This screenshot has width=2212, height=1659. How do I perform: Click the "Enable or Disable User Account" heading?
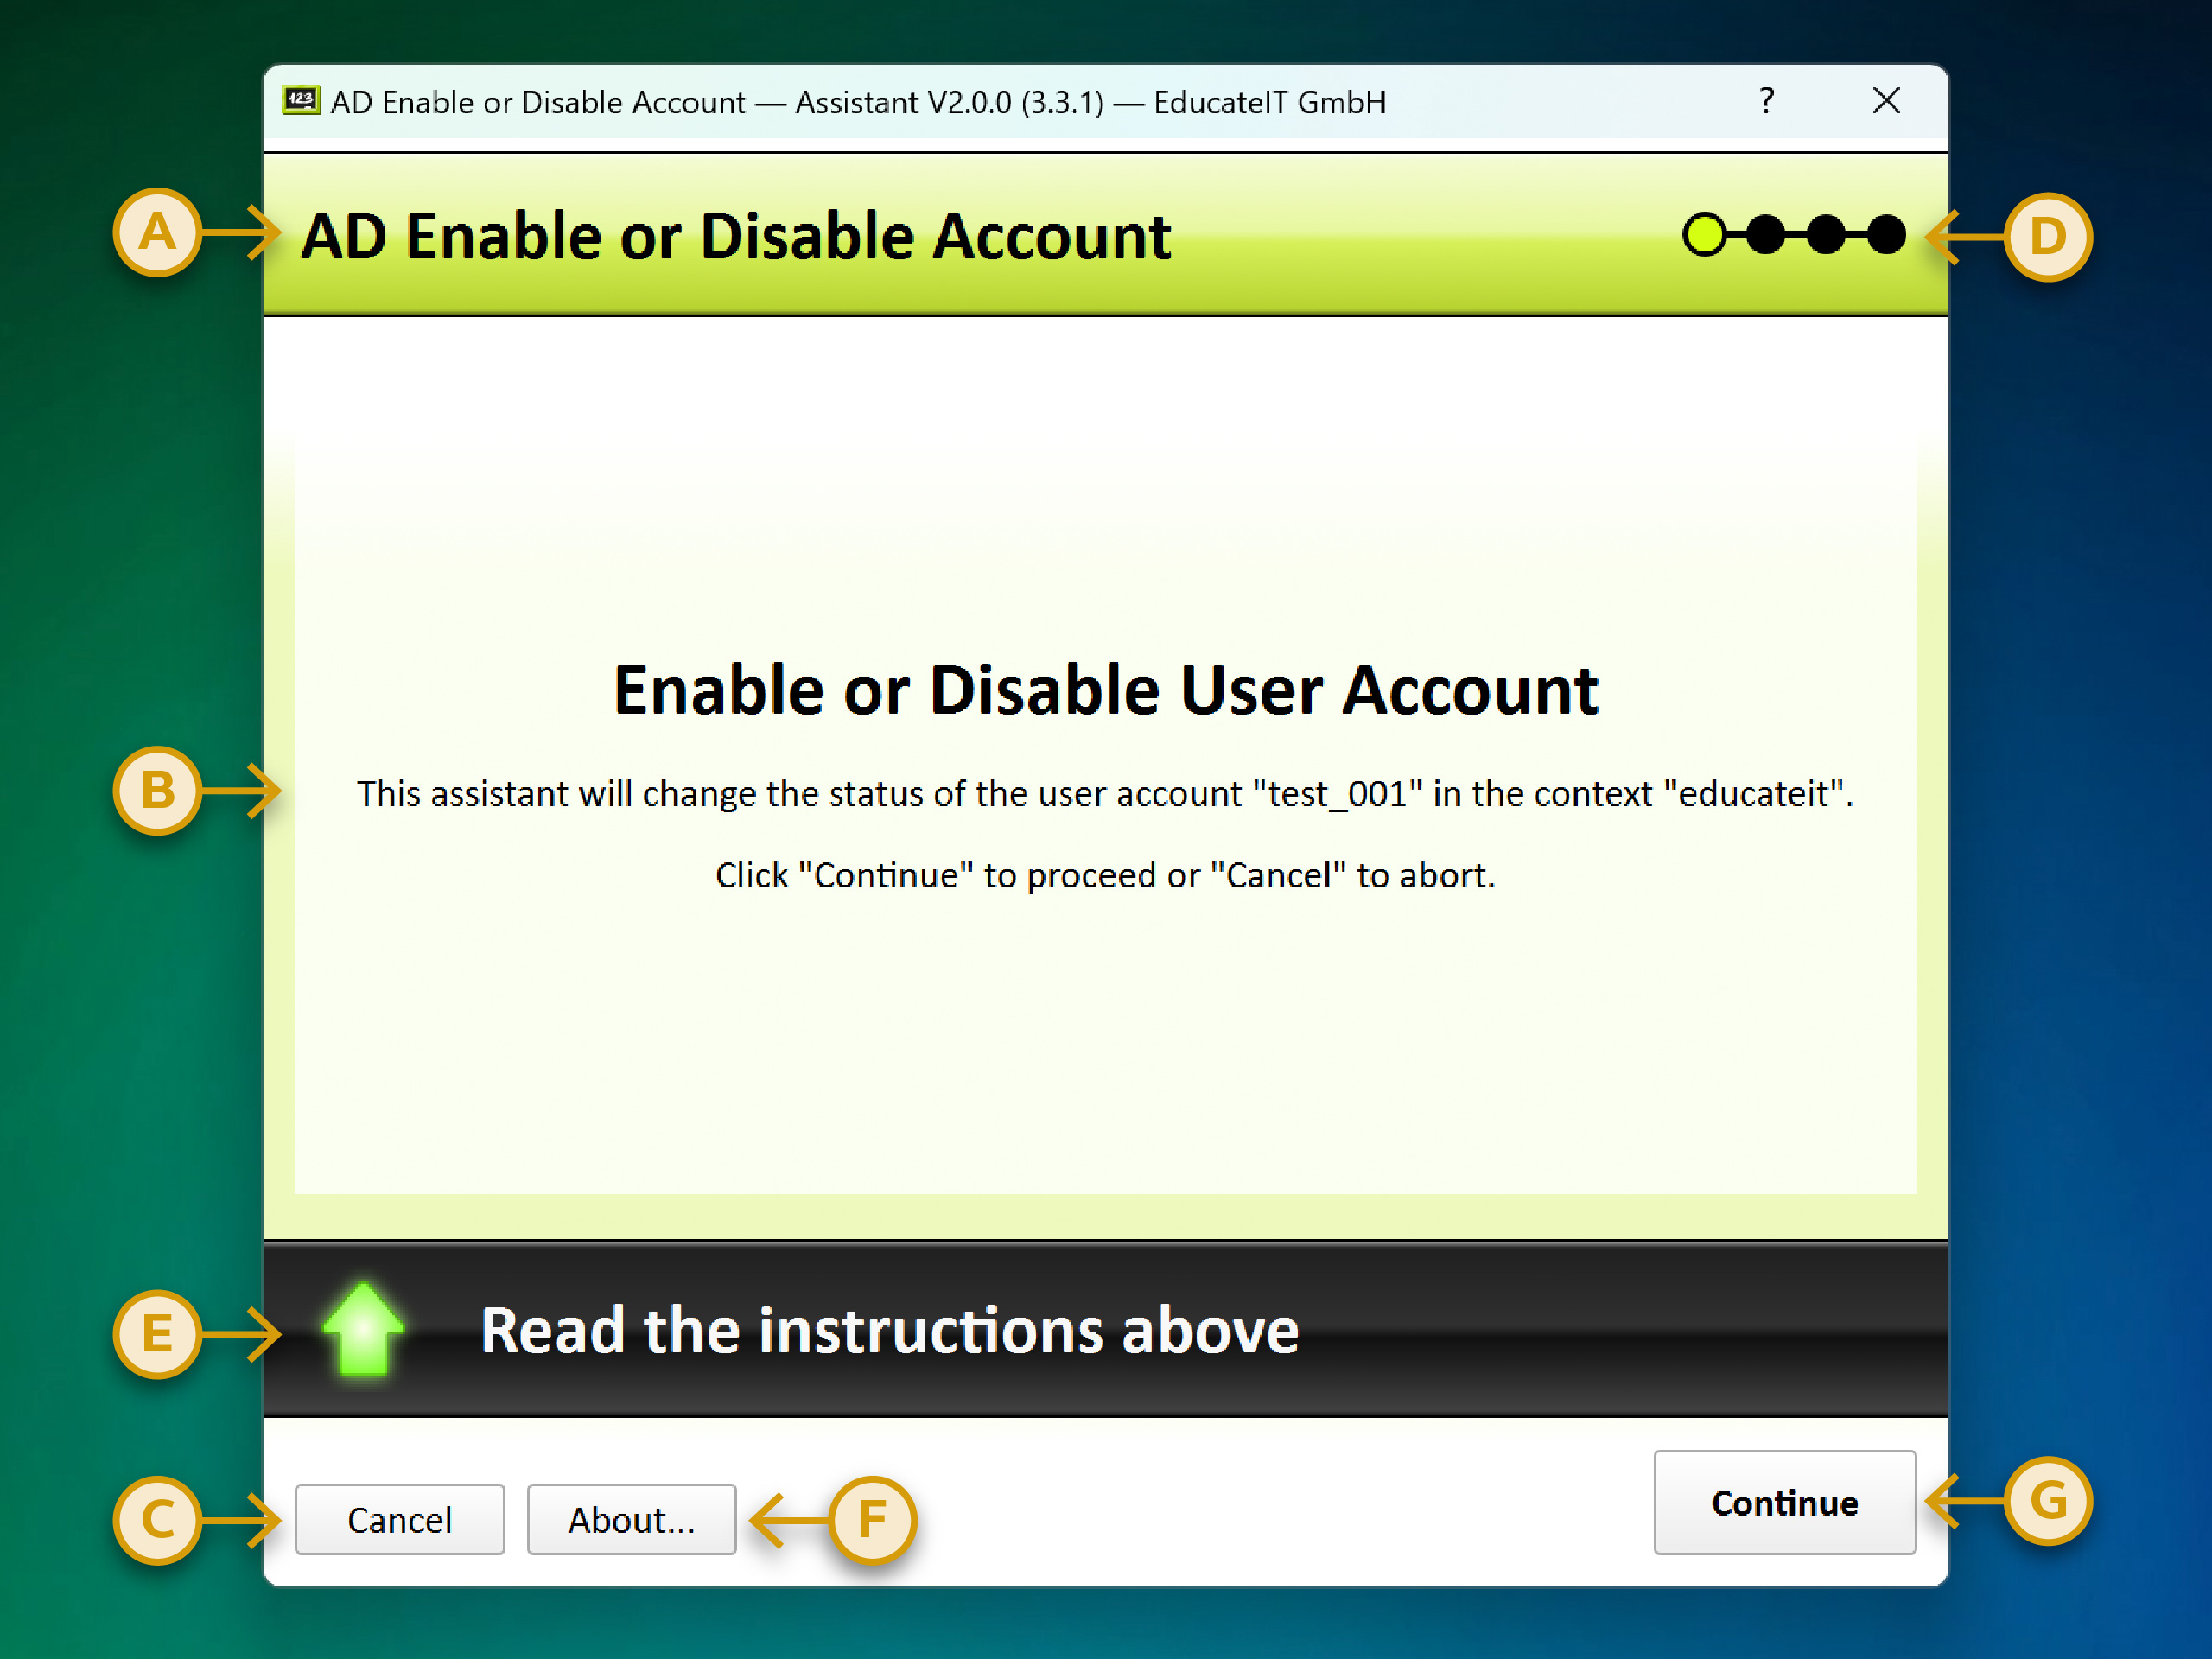pos(1105,690)
